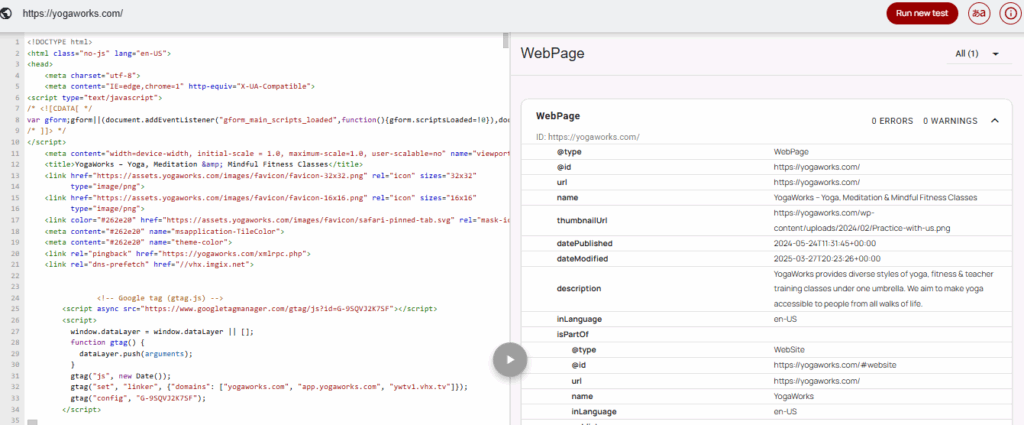Collapse the WebPage result card chevron
1024x425 pixels.
coord(995,121)
